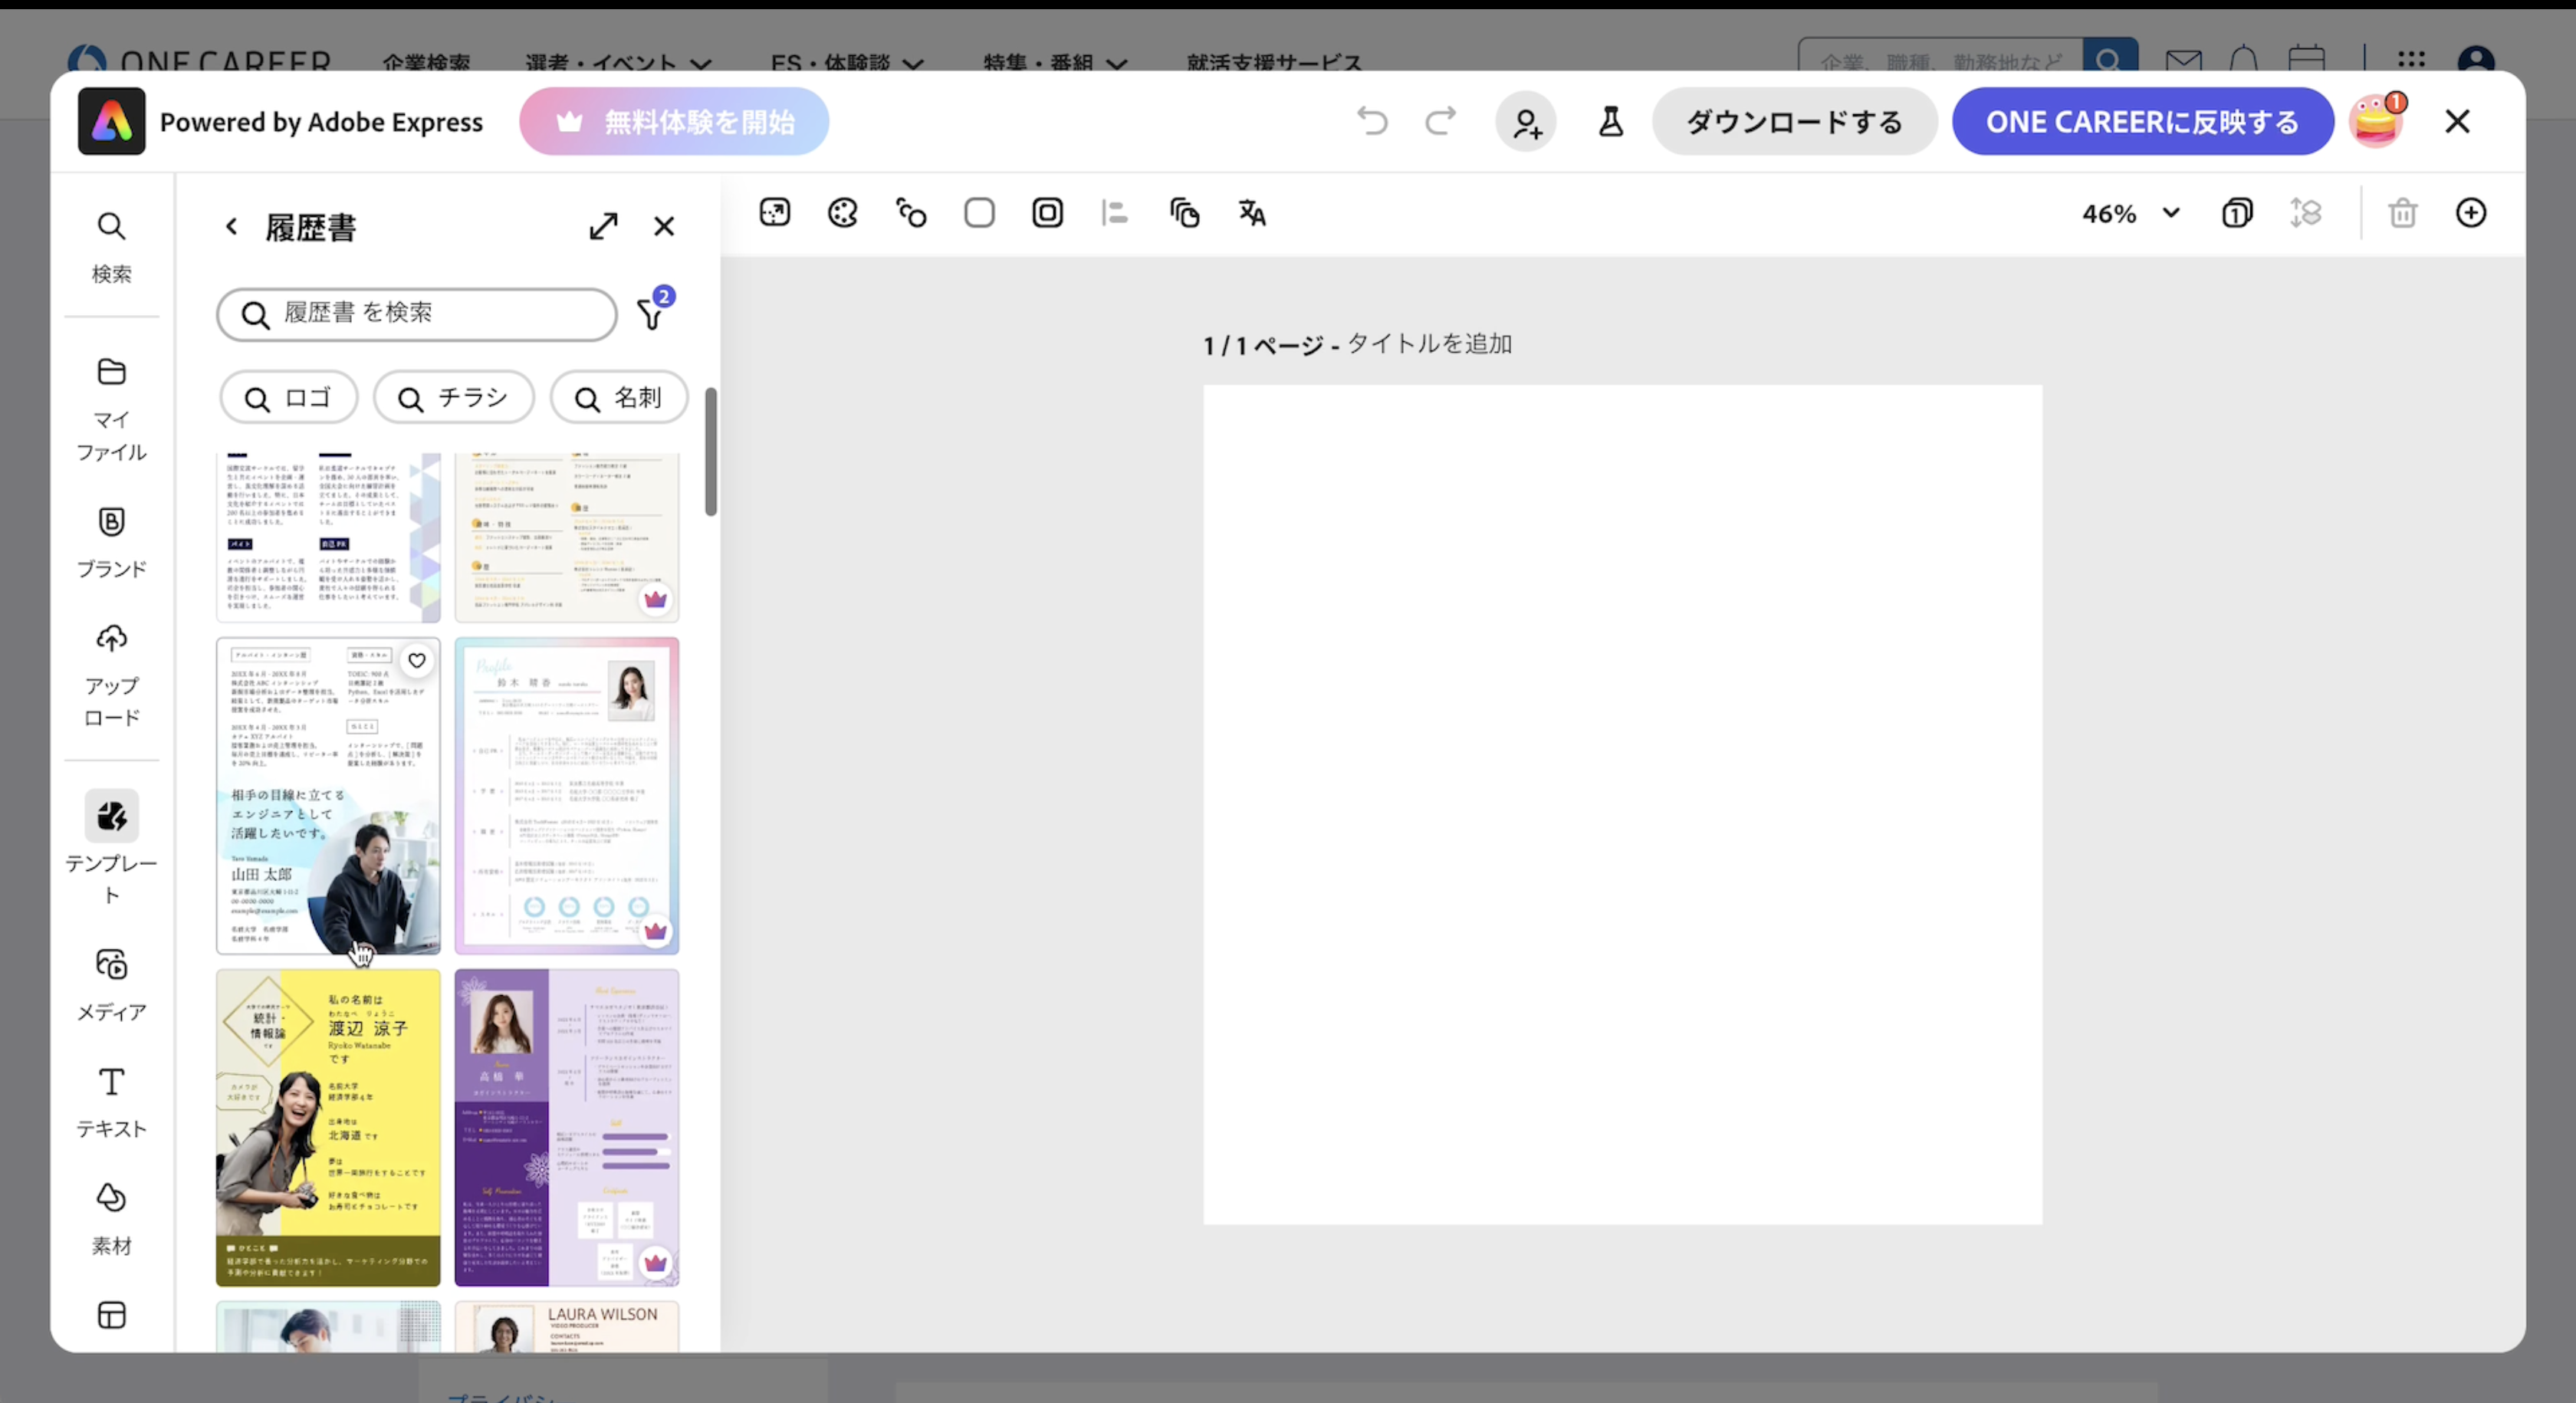
Task: Click the beaker experiments icon
Action: click(x=1610, y=121)
